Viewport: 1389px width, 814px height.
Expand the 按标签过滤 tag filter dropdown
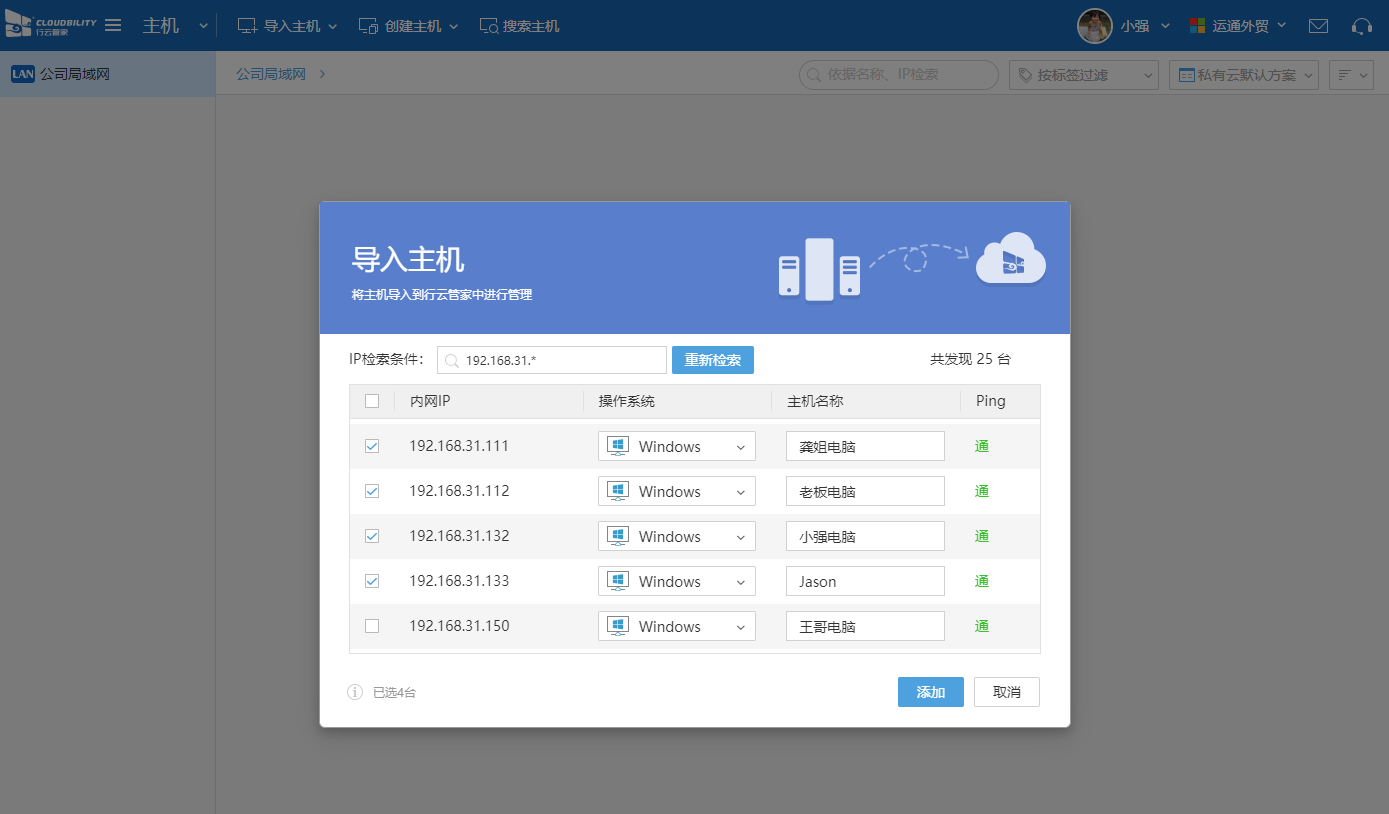(1083, 74)
